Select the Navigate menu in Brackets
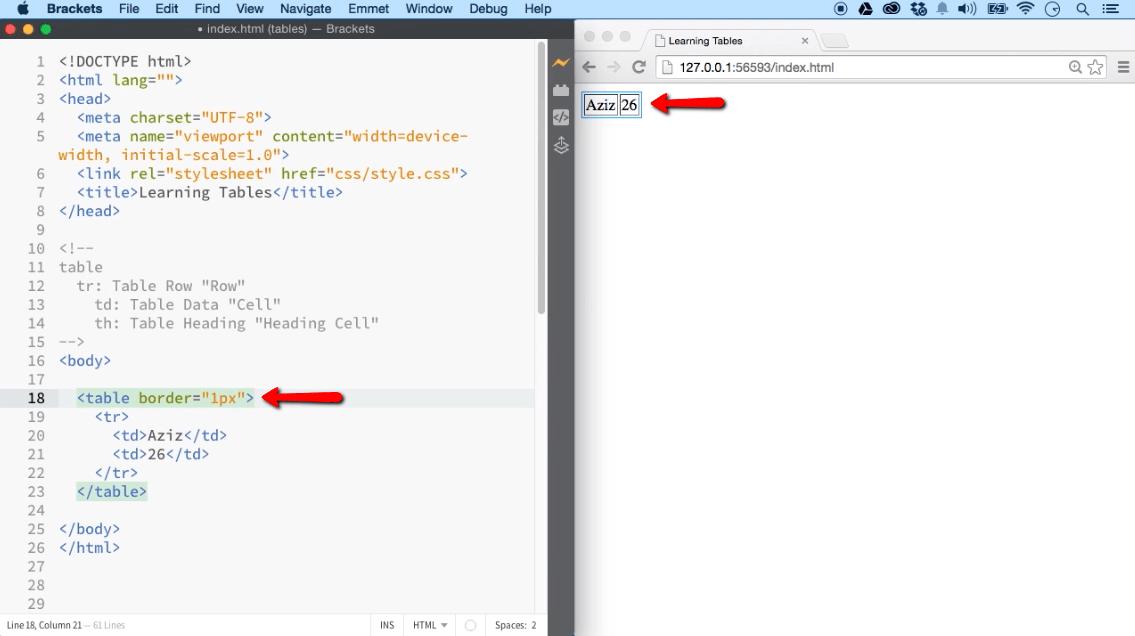Viewport: 1135px width, 636px height. click(x=305, y=9)
